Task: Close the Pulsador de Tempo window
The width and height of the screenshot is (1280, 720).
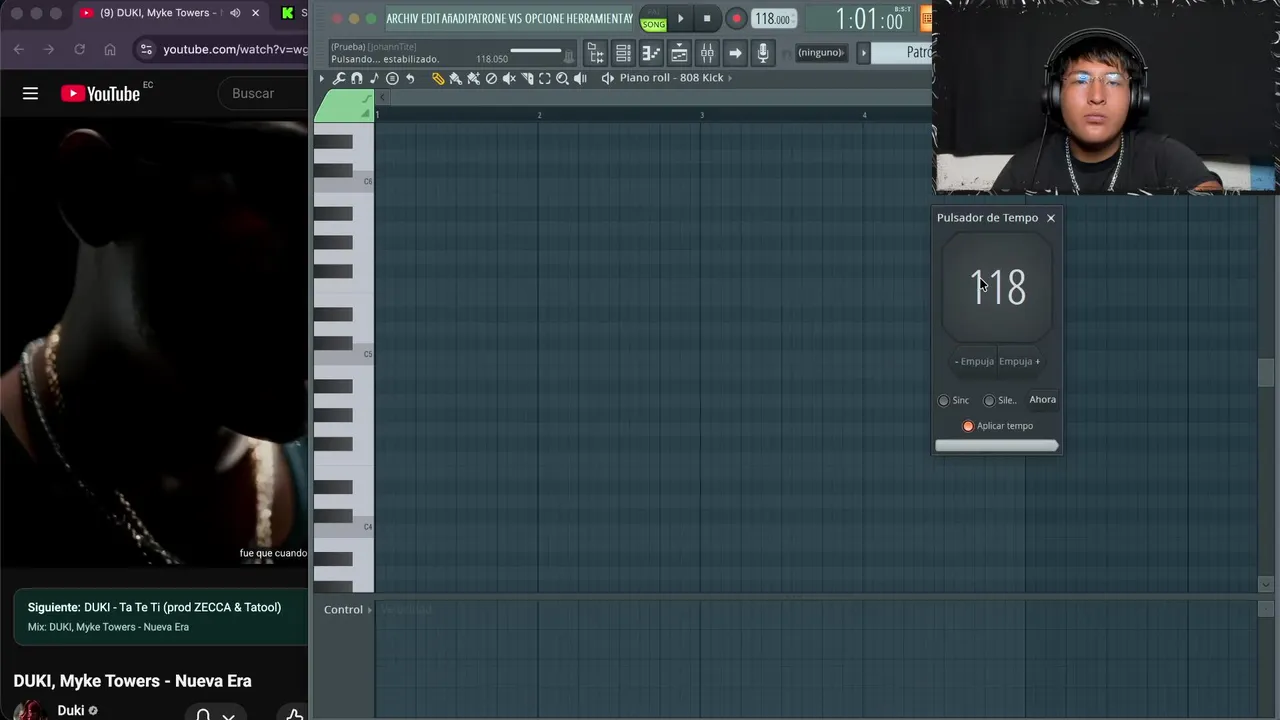Action: (1050, 218)
